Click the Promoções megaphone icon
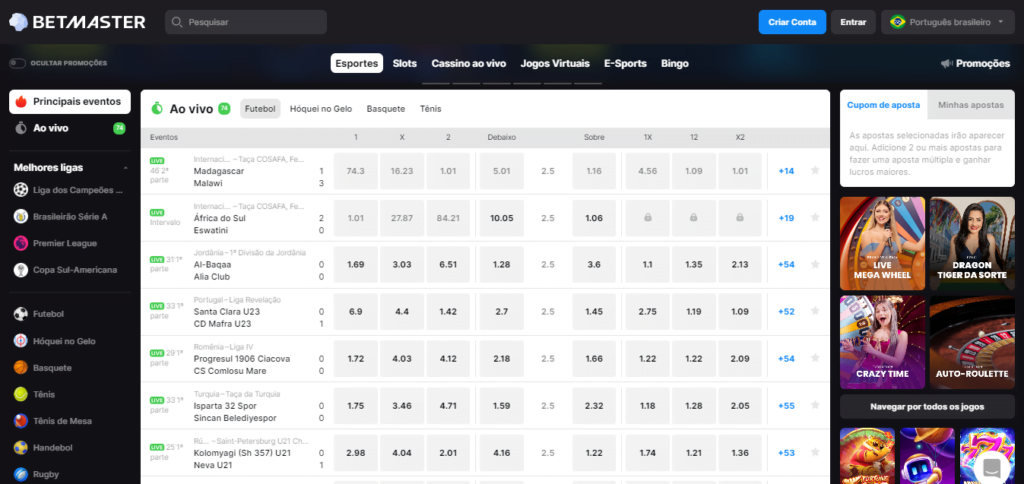 [946, 63]
